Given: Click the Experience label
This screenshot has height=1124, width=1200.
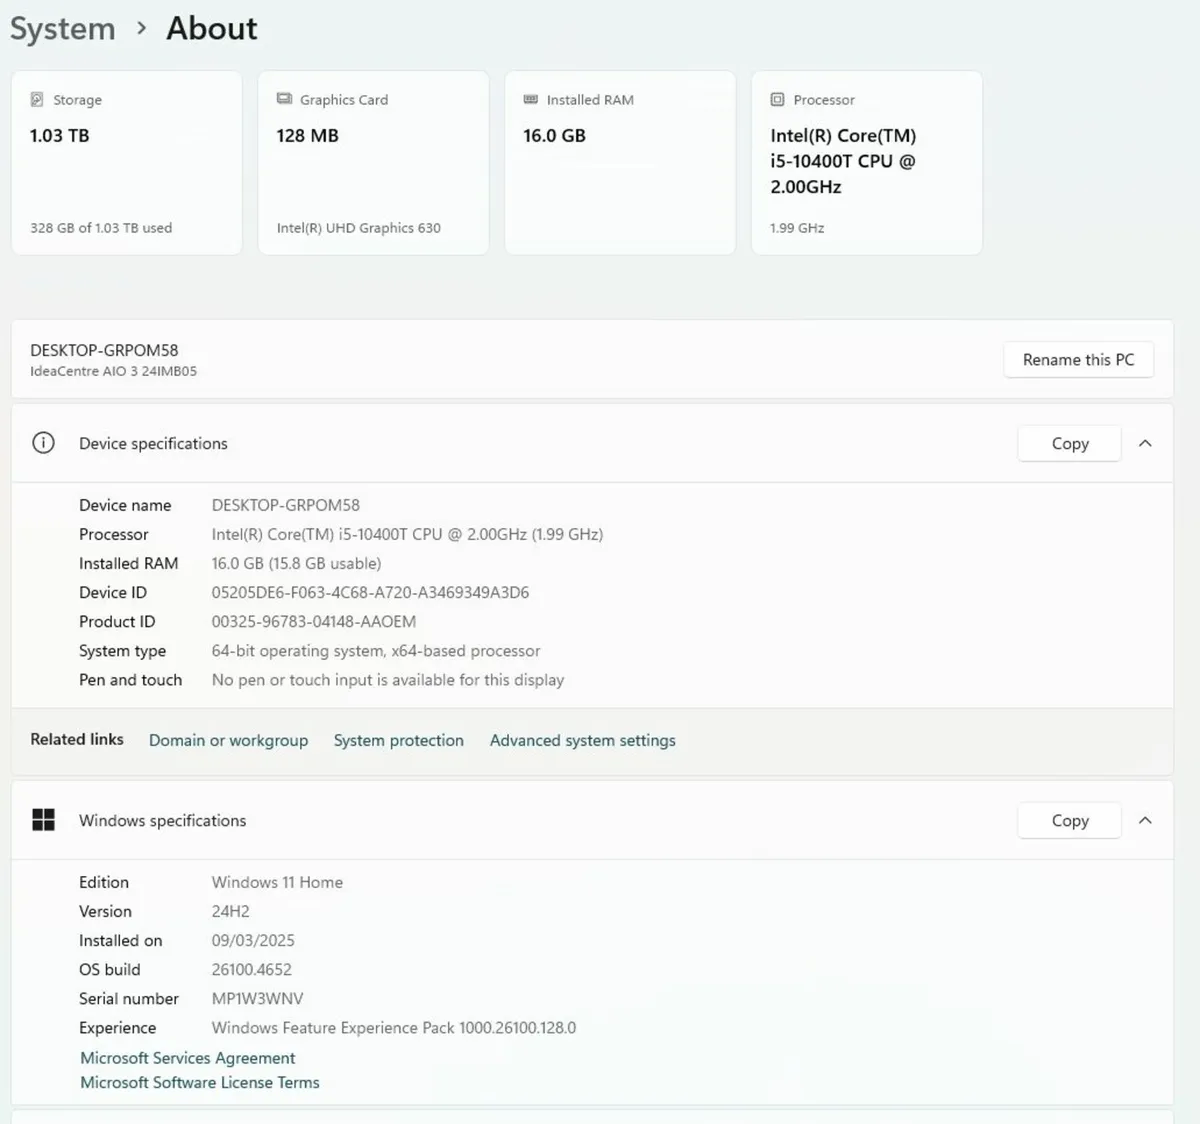Looking at the screenshot, I should coord(117,1027).
